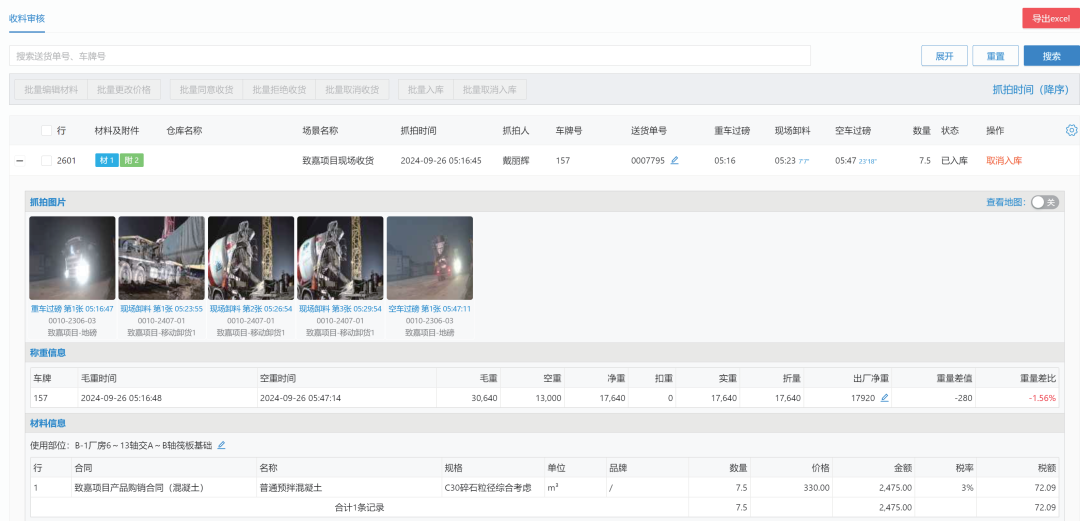Click the pencil icon beside 出厂净重 17920
This screenshot has height=521, width=1080.
884,397
